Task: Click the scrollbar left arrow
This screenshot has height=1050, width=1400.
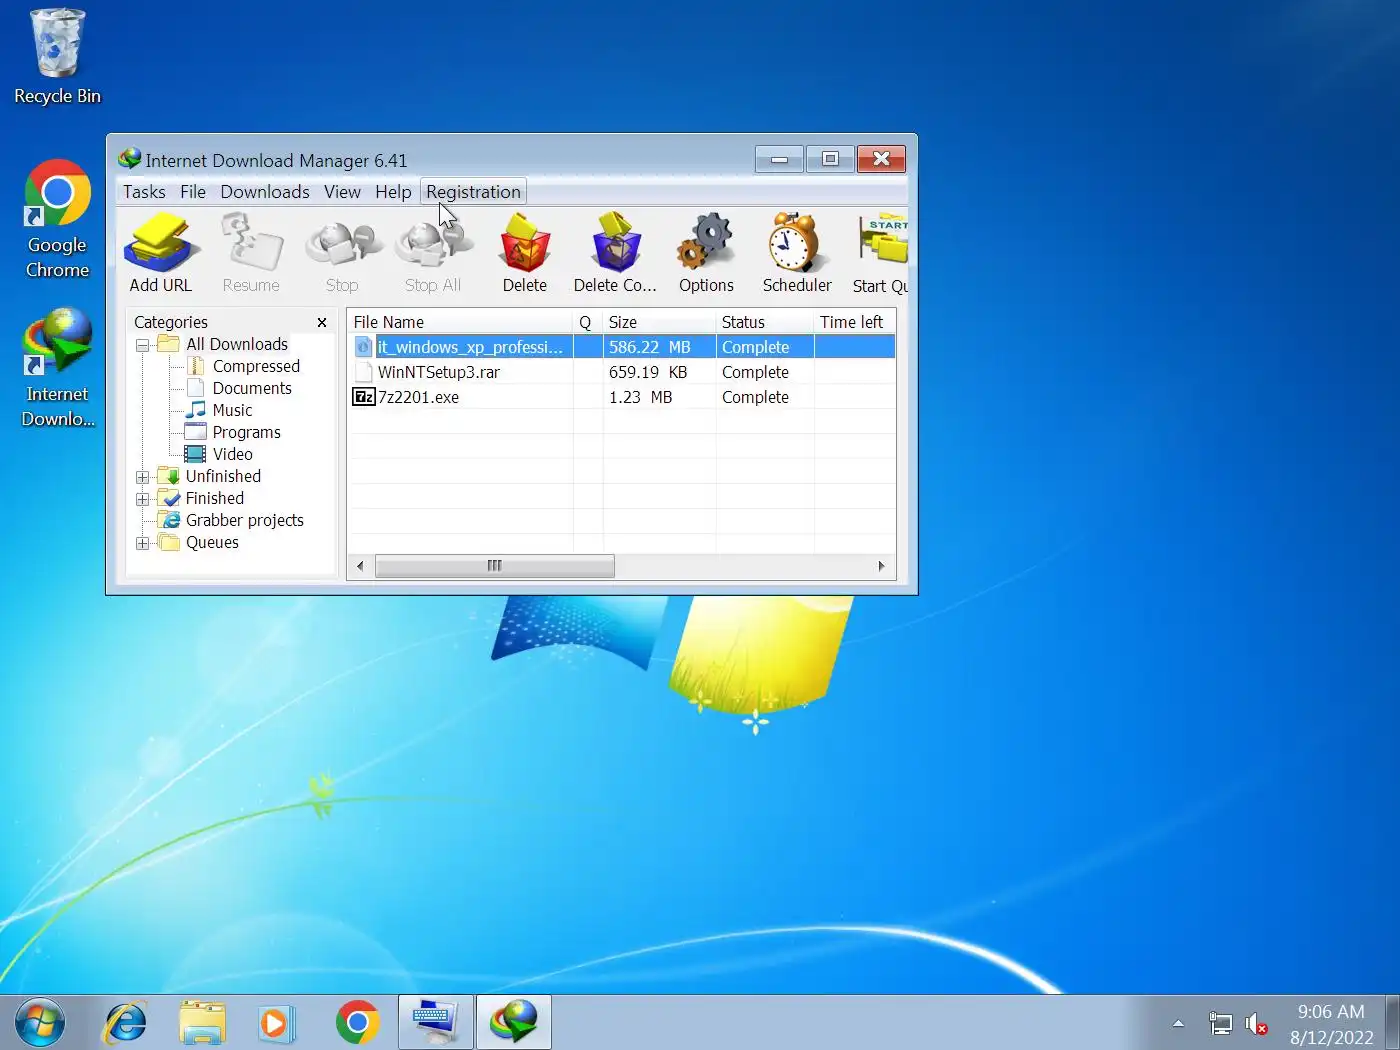Action: pyautogui.click(x=360, y=566)
